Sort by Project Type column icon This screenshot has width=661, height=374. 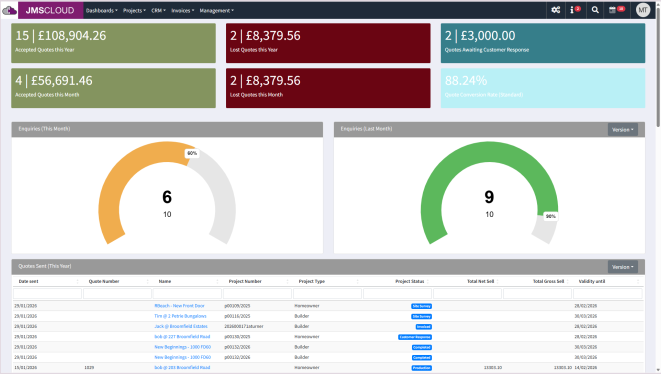point(357,281)
